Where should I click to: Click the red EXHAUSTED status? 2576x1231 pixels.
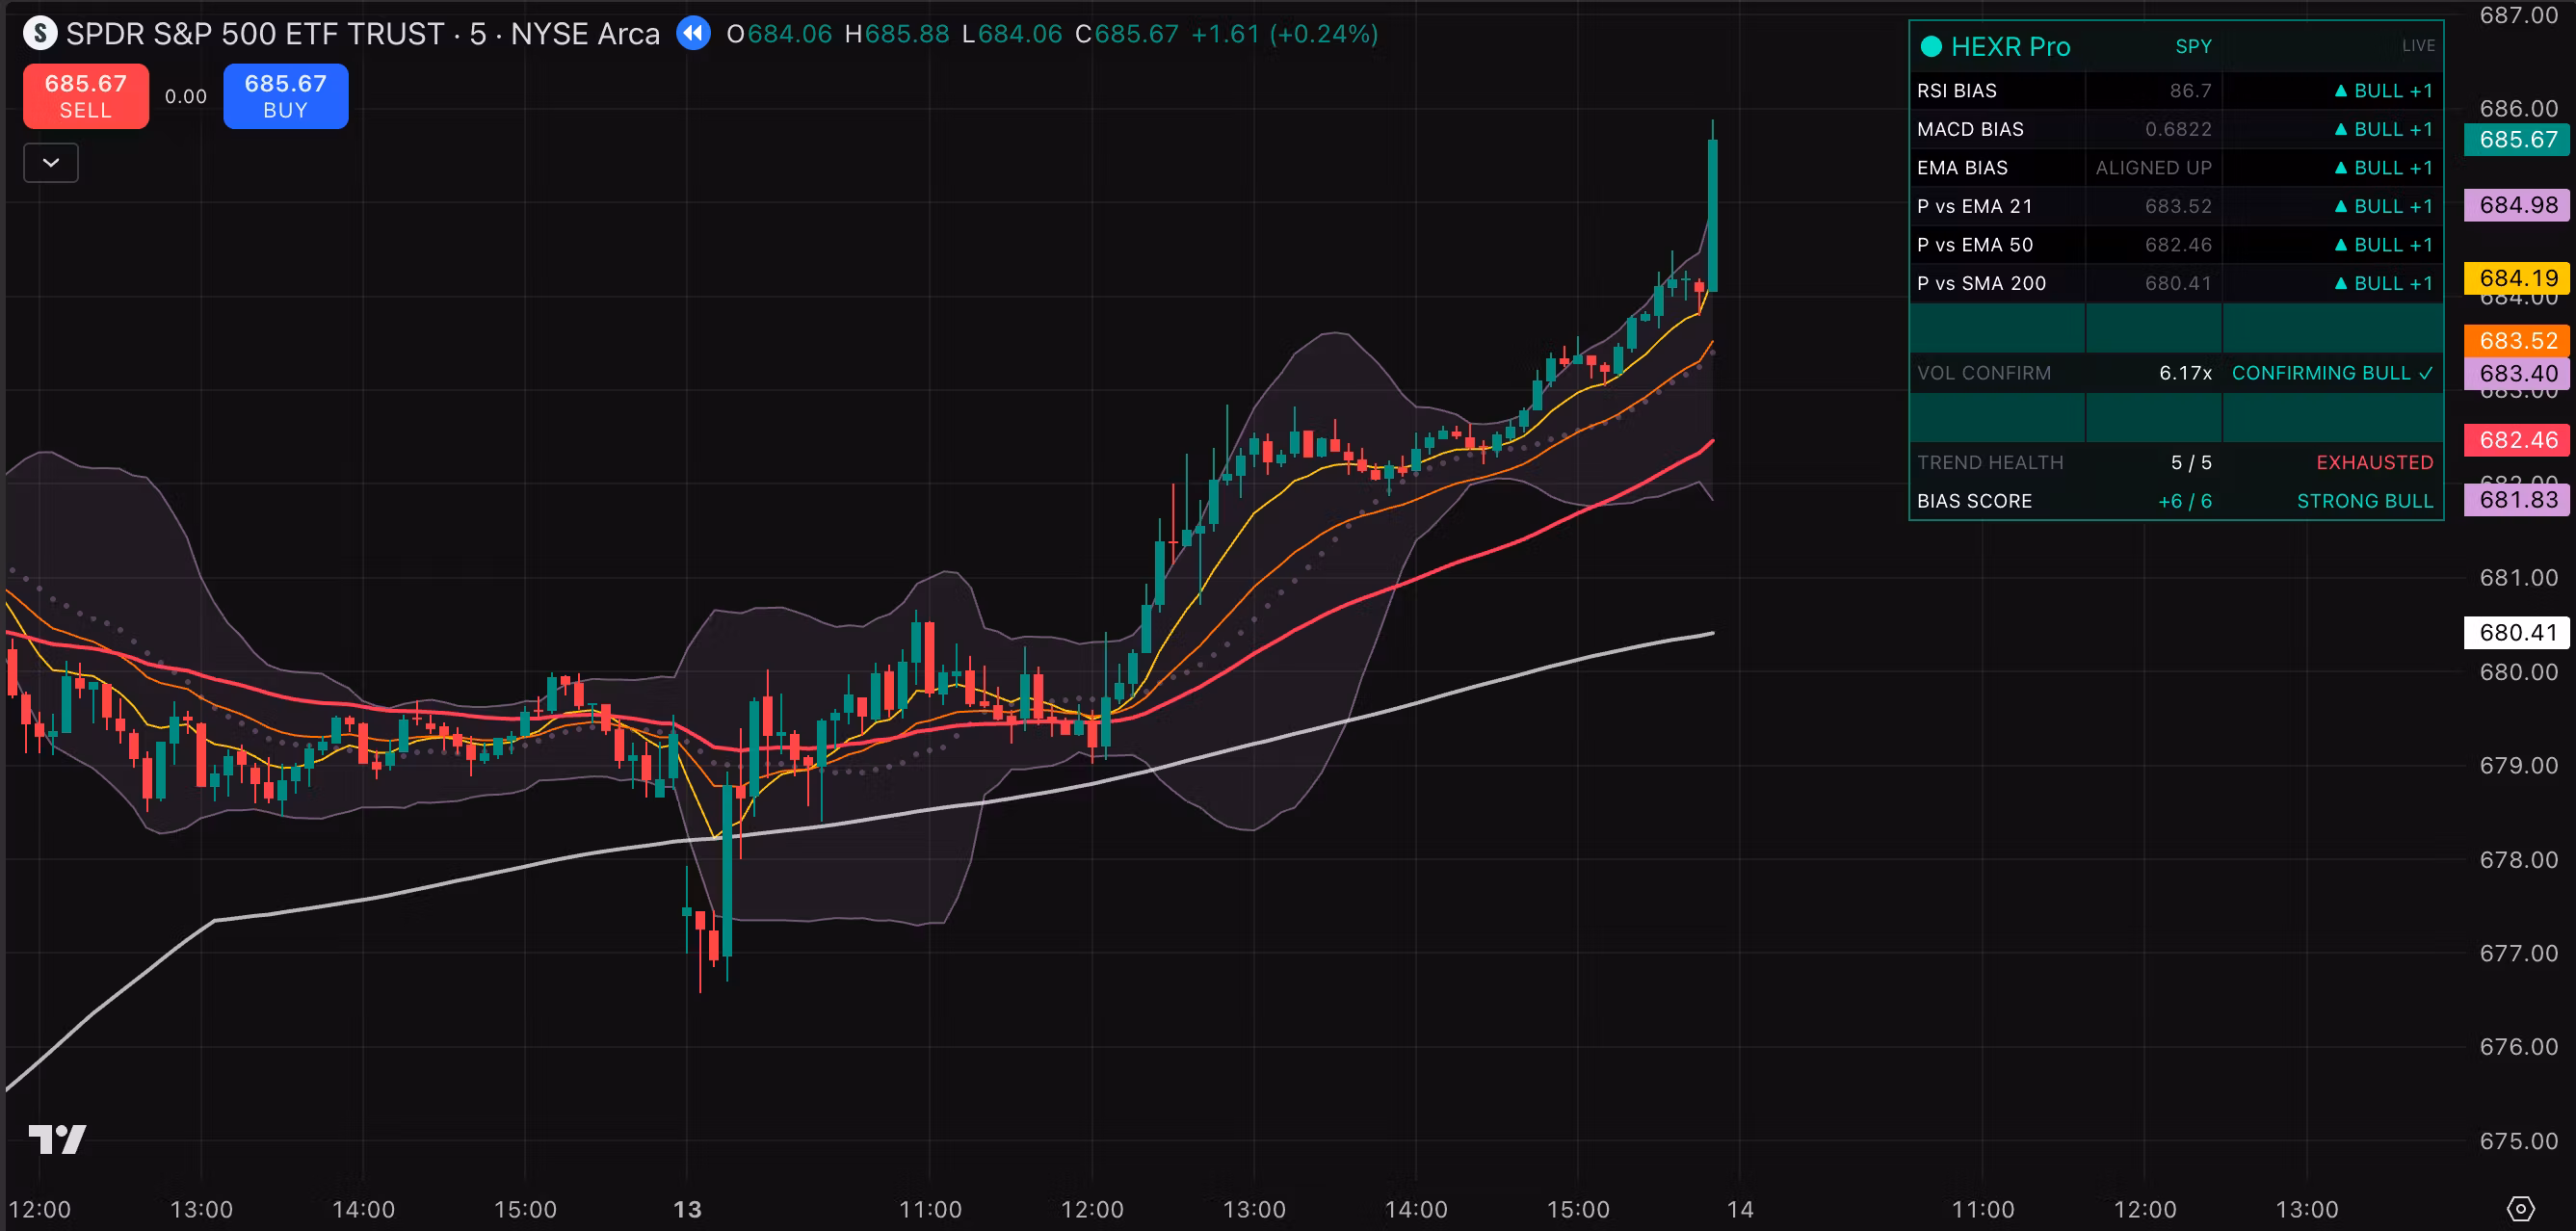(2375, 463)
